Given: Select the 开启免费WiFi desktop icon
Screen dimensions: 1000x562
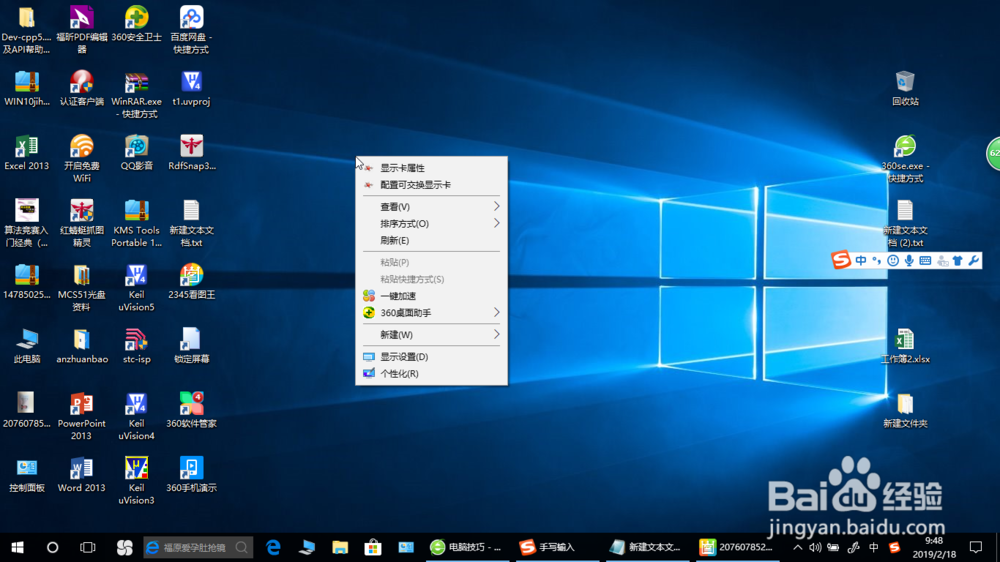Looking at the screenshot, I should [x=82, y=158].
